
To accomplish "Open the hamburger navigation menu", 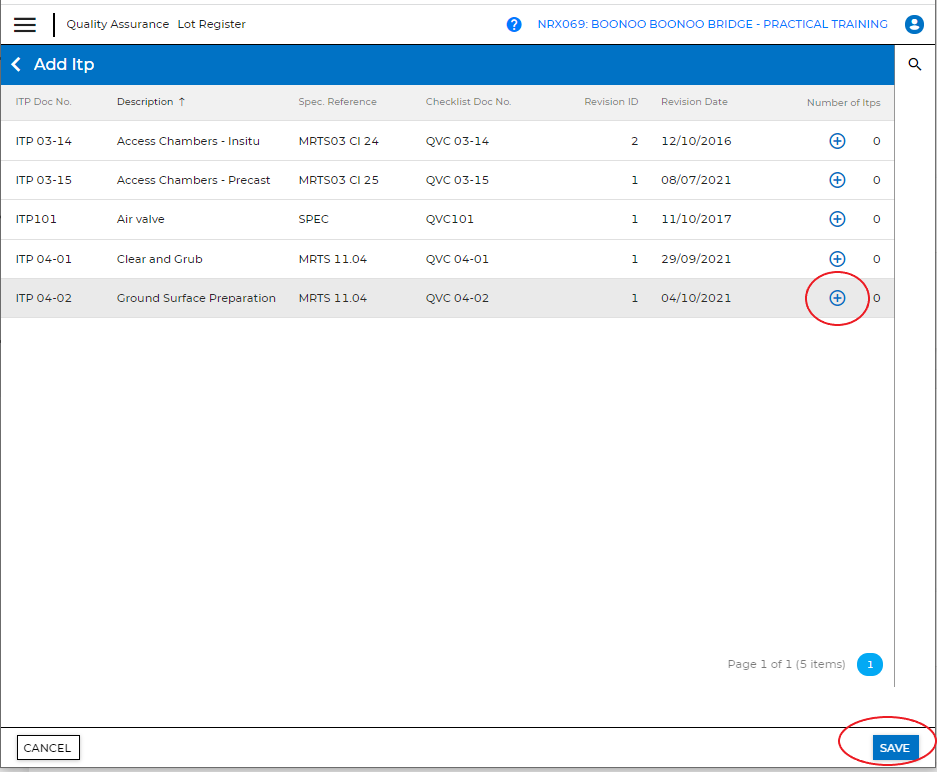I will [x=25, y=25].
